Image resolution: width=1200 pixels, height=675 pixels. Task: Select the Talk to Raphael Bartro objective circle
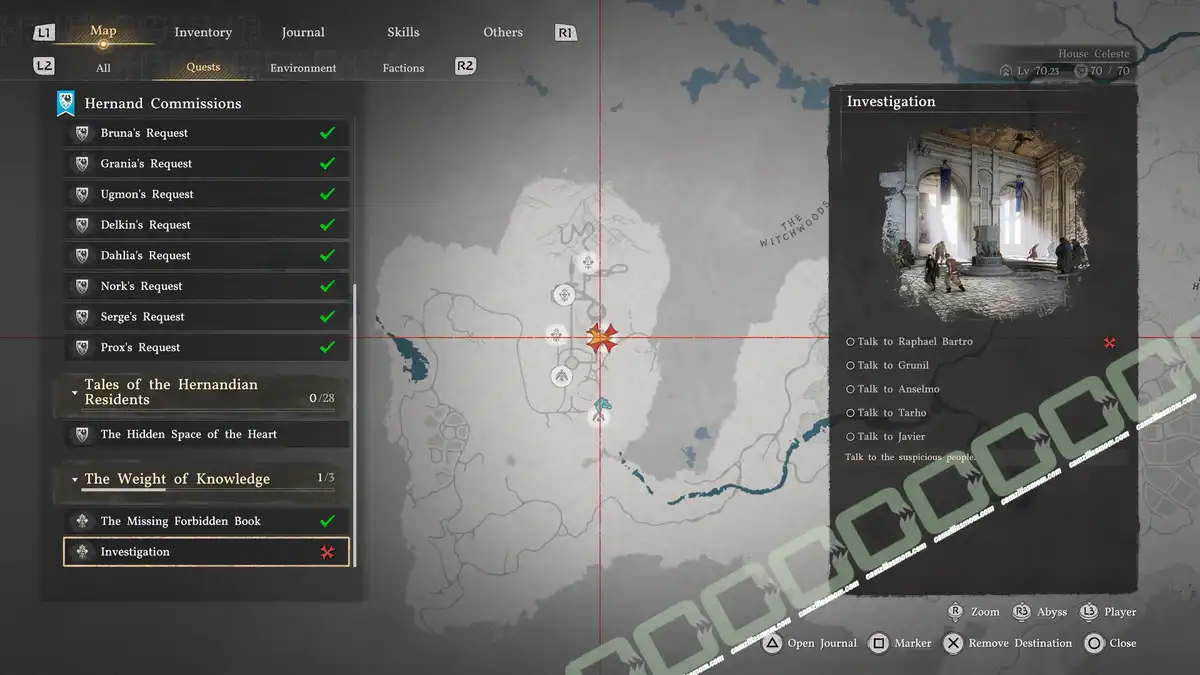(x=850, y=342)
